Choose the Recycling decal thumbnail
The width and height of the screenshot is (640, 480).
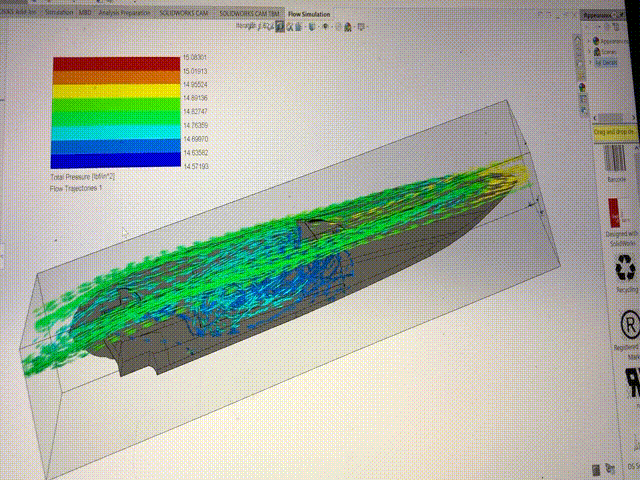(625, 268)
